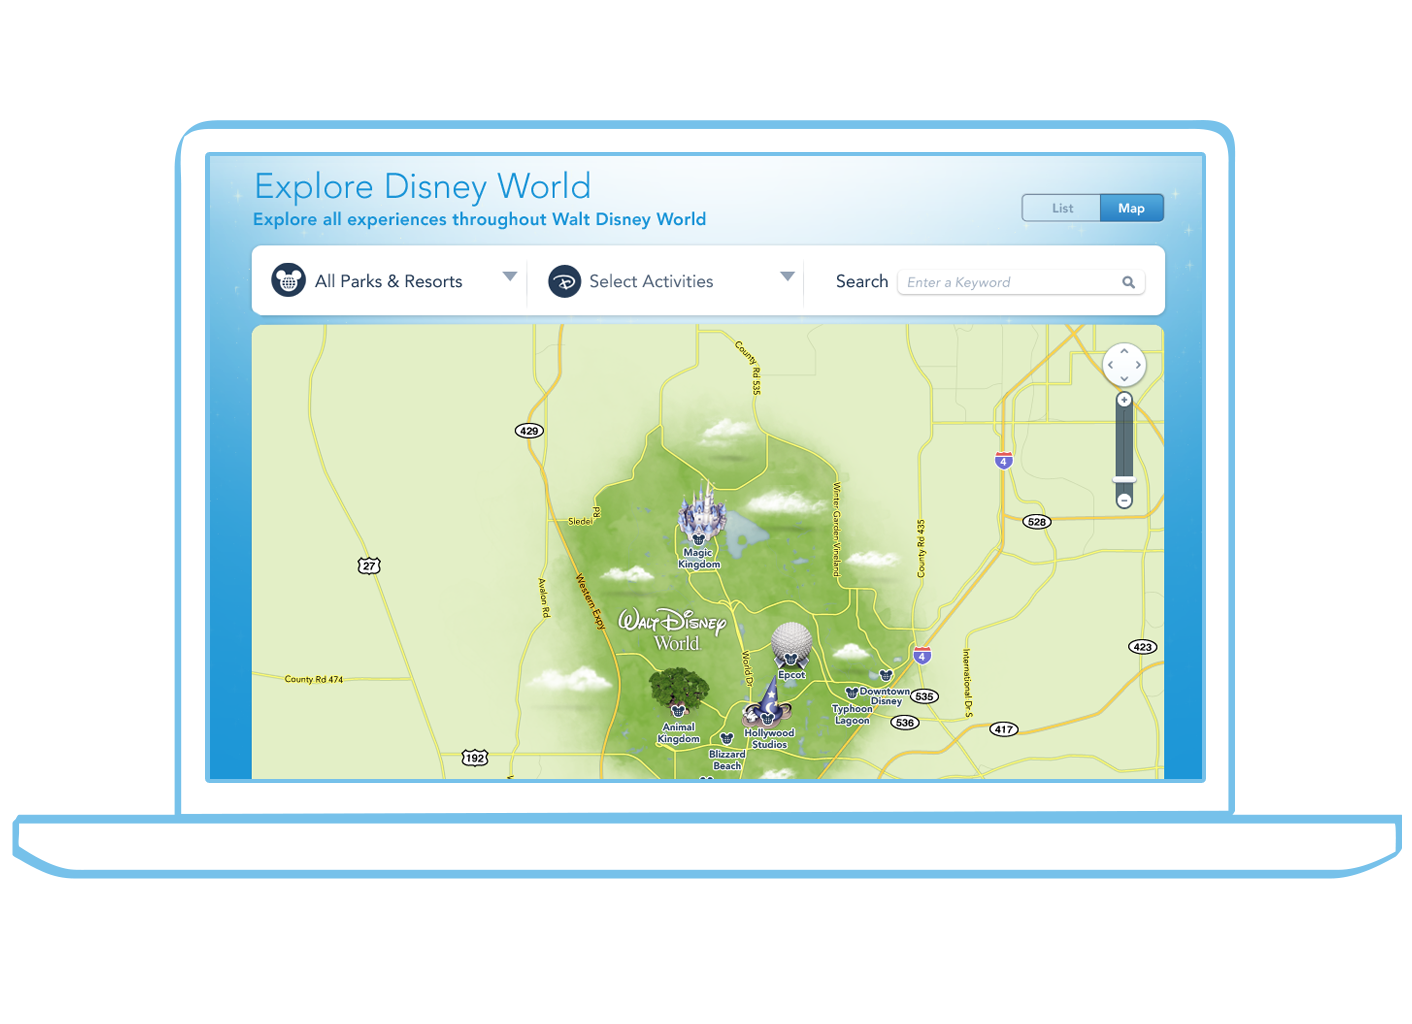The width and height of the screenshot is (1412, 1024).
Task: Click the Walt Disney World logo on map
Action: coord(672,629)
